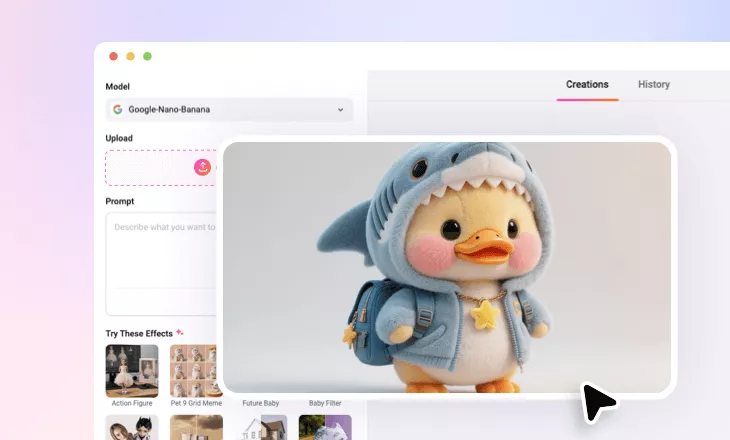The width and height of the screenshot is (730, 440).
Task: Focus the Prompt description text box
Action: pos(162,262)
